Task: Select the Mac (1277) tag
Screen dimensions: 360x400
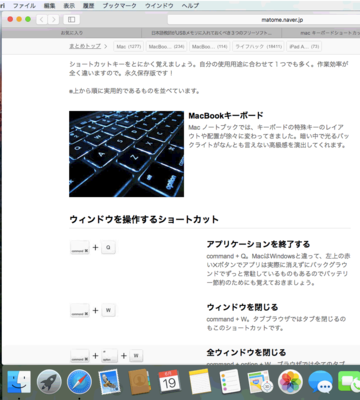Action: click(x=129, y=47)
